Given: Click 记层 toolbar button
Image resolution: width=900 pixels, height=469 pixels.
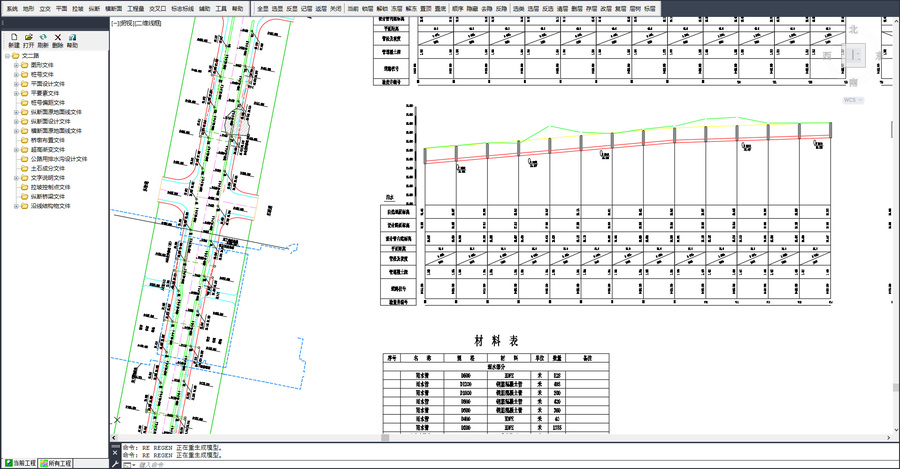Looking at the screenshot, I should (x=307, y=9).
